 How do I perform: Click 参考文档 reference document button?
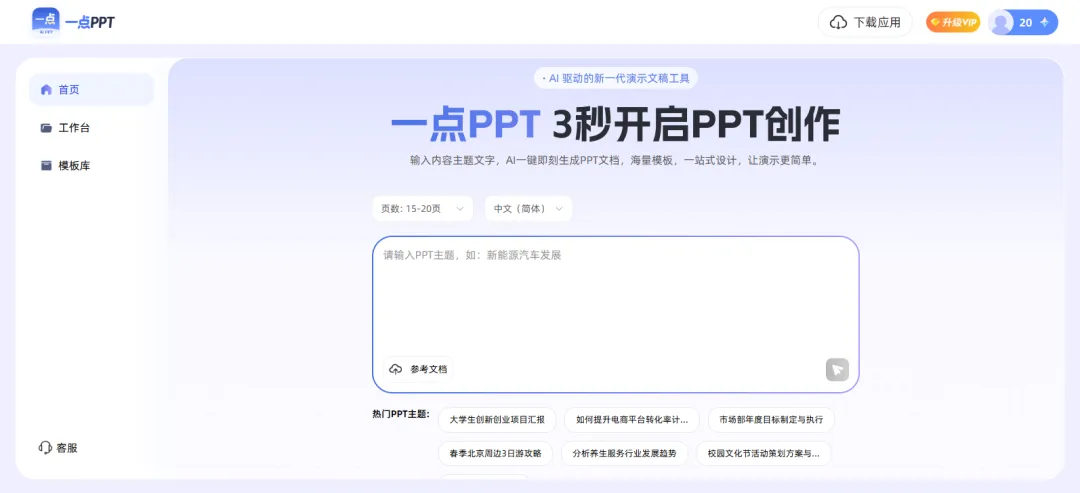pos(419,369)
